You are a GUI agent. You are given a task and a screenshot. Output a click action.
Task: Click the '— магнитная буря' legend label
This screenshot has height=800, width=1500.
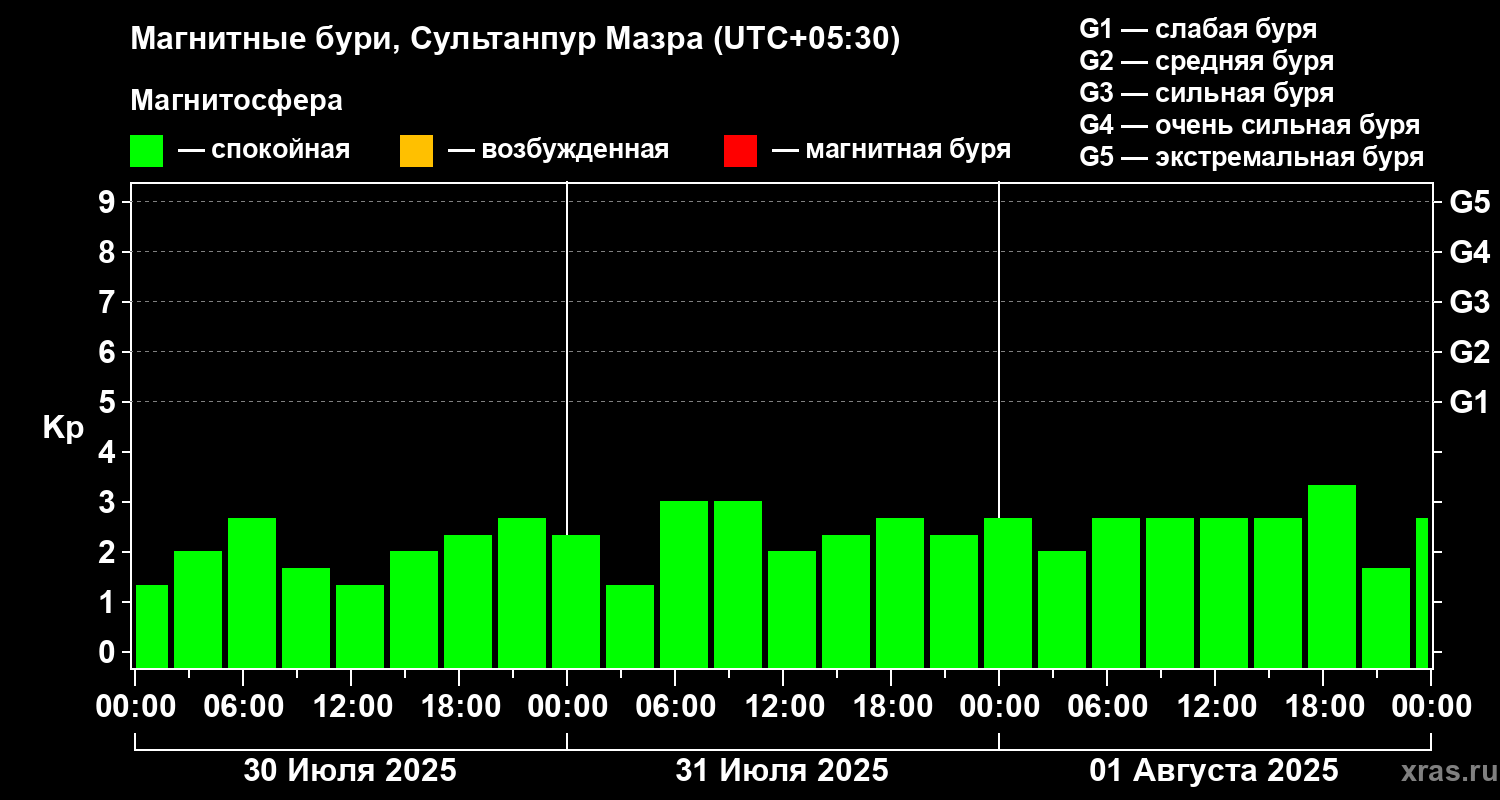click(892, 150)
